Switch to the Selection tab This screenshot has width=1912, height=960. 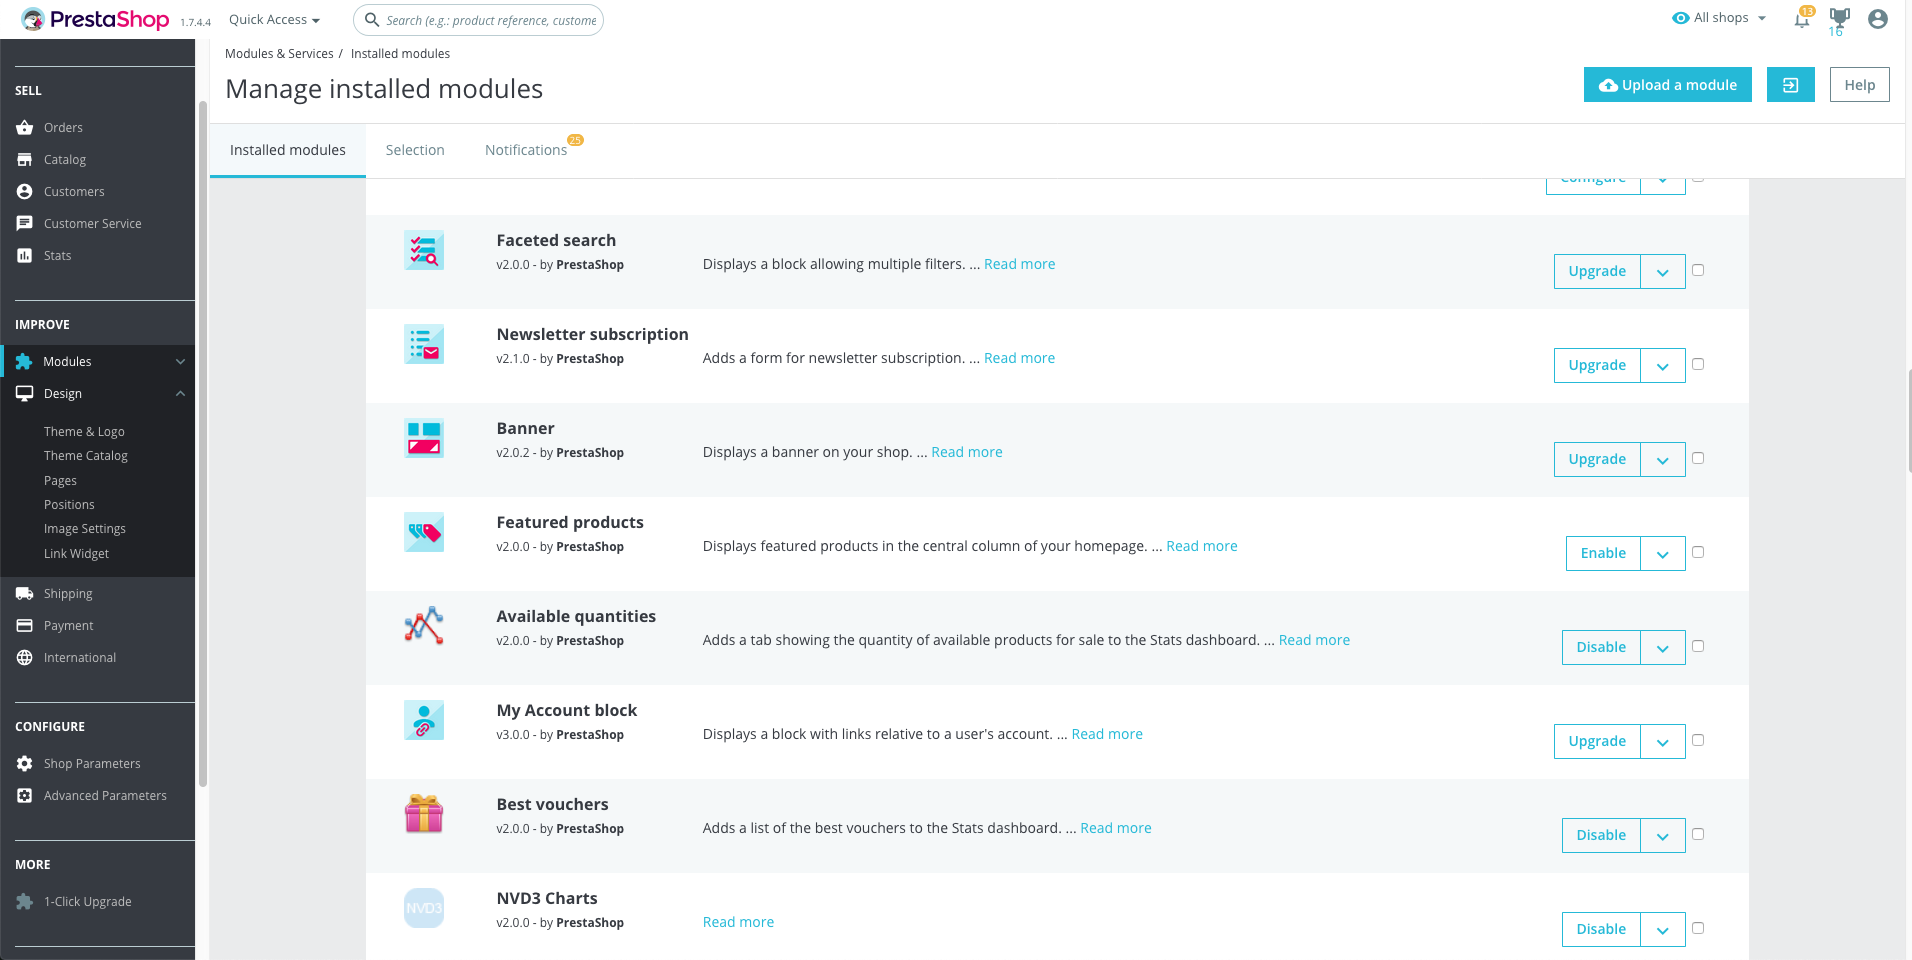(x=415, y=150)
